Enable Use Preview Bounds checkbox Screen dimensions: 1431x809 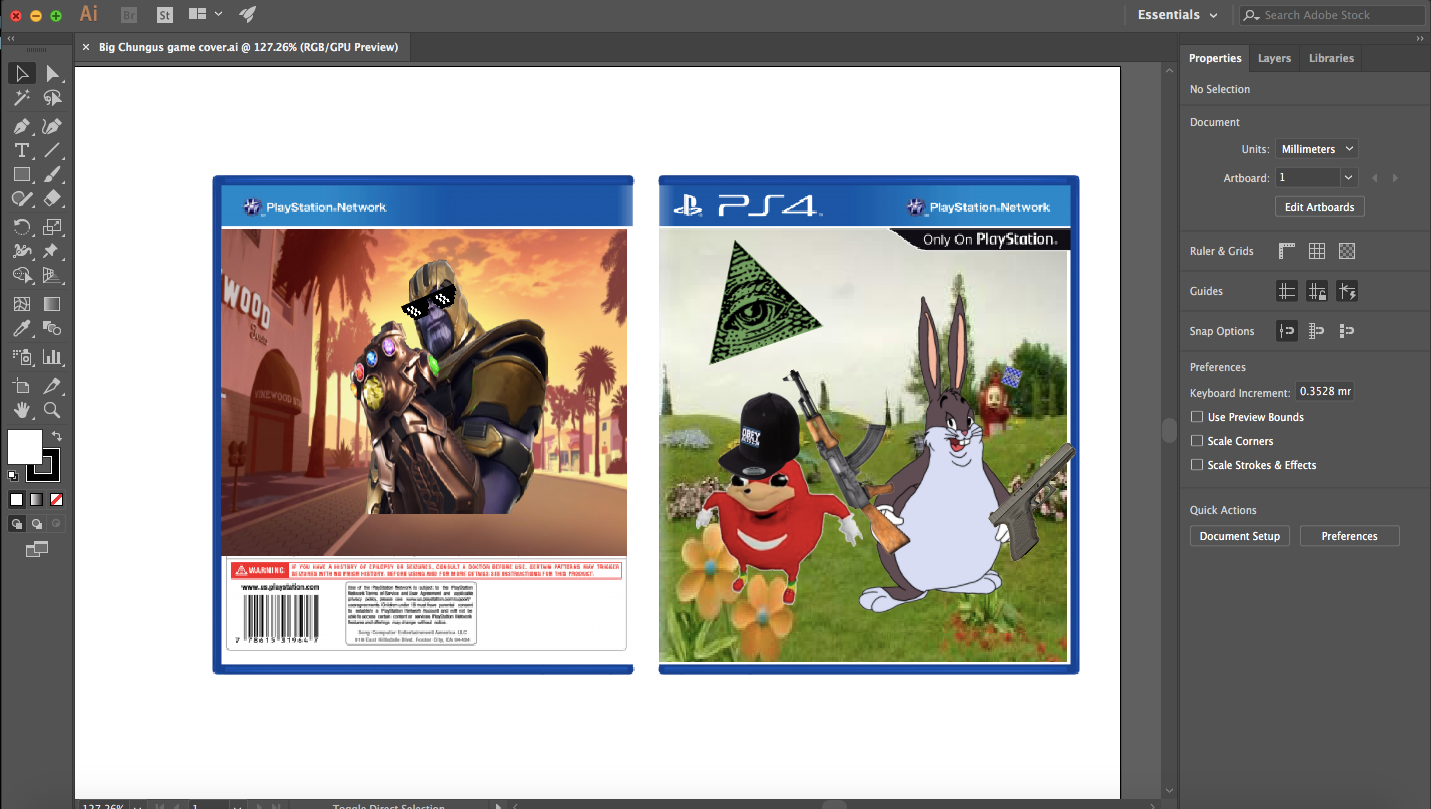coord(1197,417)
